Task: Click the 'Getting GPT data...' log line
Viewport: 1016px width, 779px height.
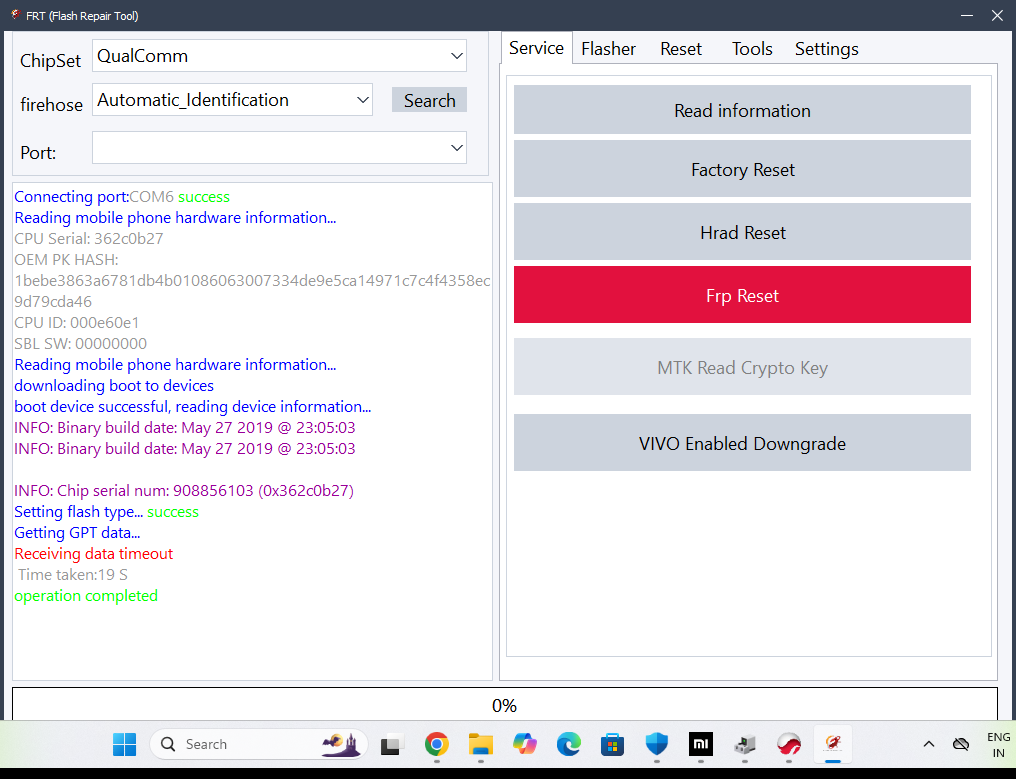Action: (77, 533)
